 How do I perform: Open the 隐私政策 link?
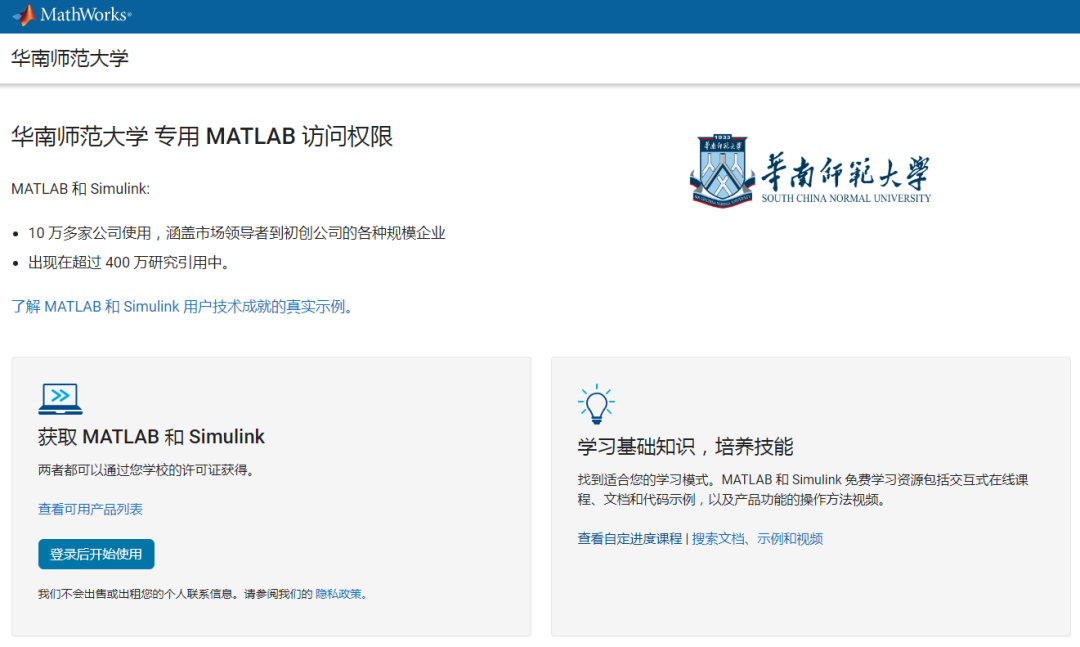point(341,594)
